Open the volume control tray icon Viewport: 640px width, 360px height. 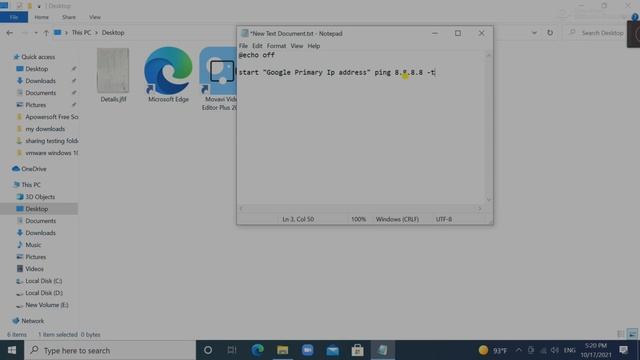tap(555, 350)
